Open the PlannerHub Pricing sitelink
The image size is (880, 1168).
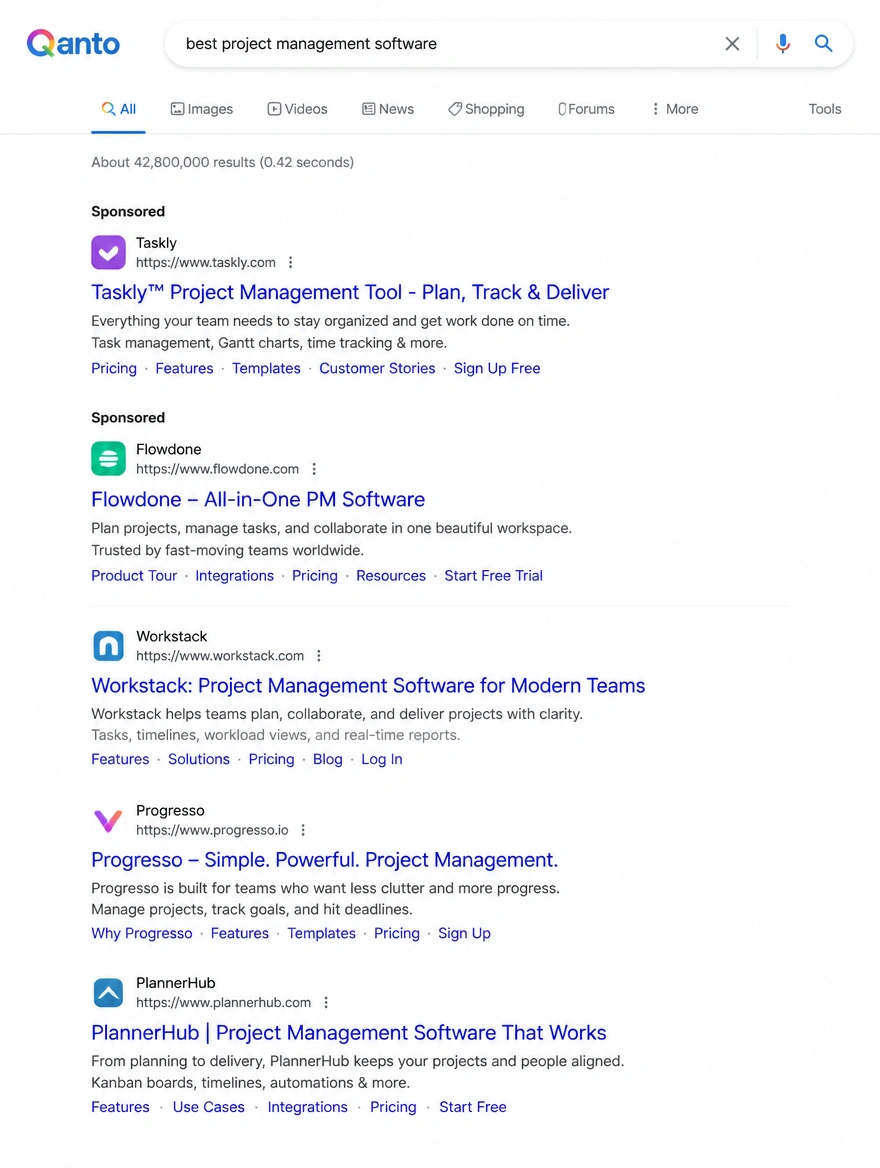coord(393,1107)
